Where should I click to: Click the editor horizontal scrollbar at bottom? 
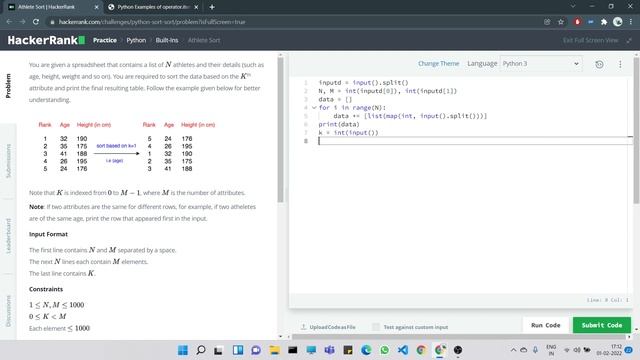[458, 337]
